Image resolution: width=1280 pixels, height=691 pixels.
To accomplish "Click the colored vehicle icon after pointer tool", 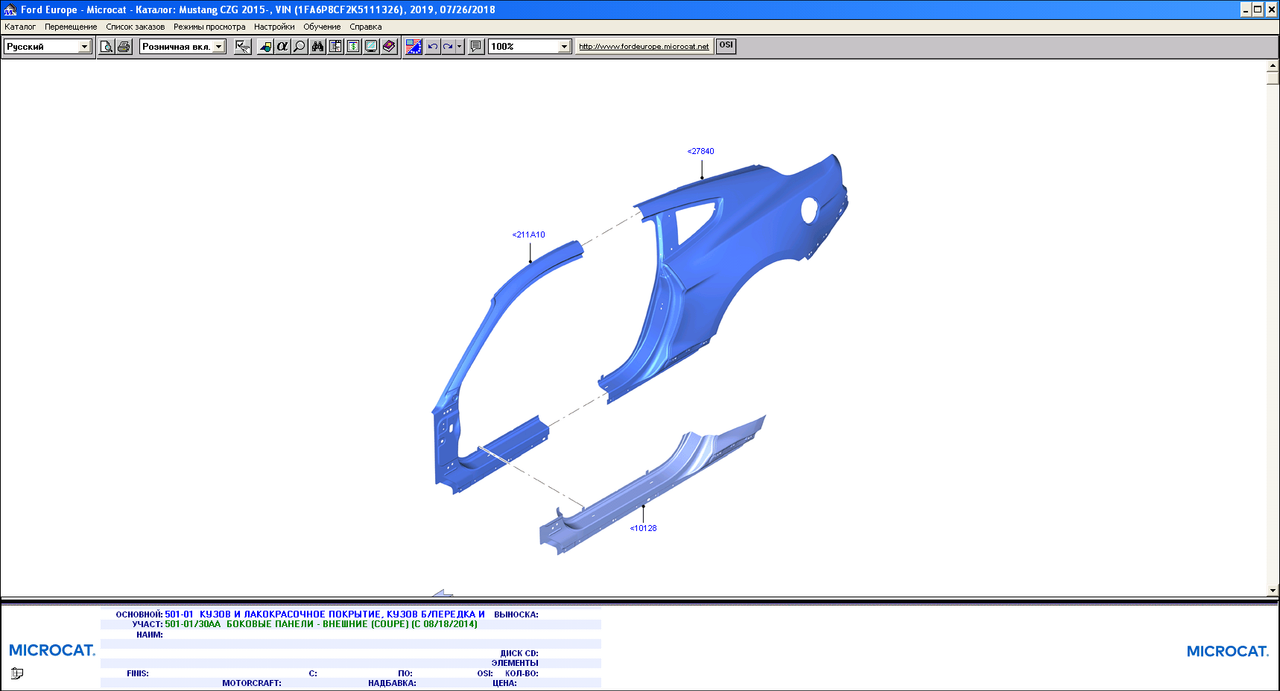I will (265, 46).
